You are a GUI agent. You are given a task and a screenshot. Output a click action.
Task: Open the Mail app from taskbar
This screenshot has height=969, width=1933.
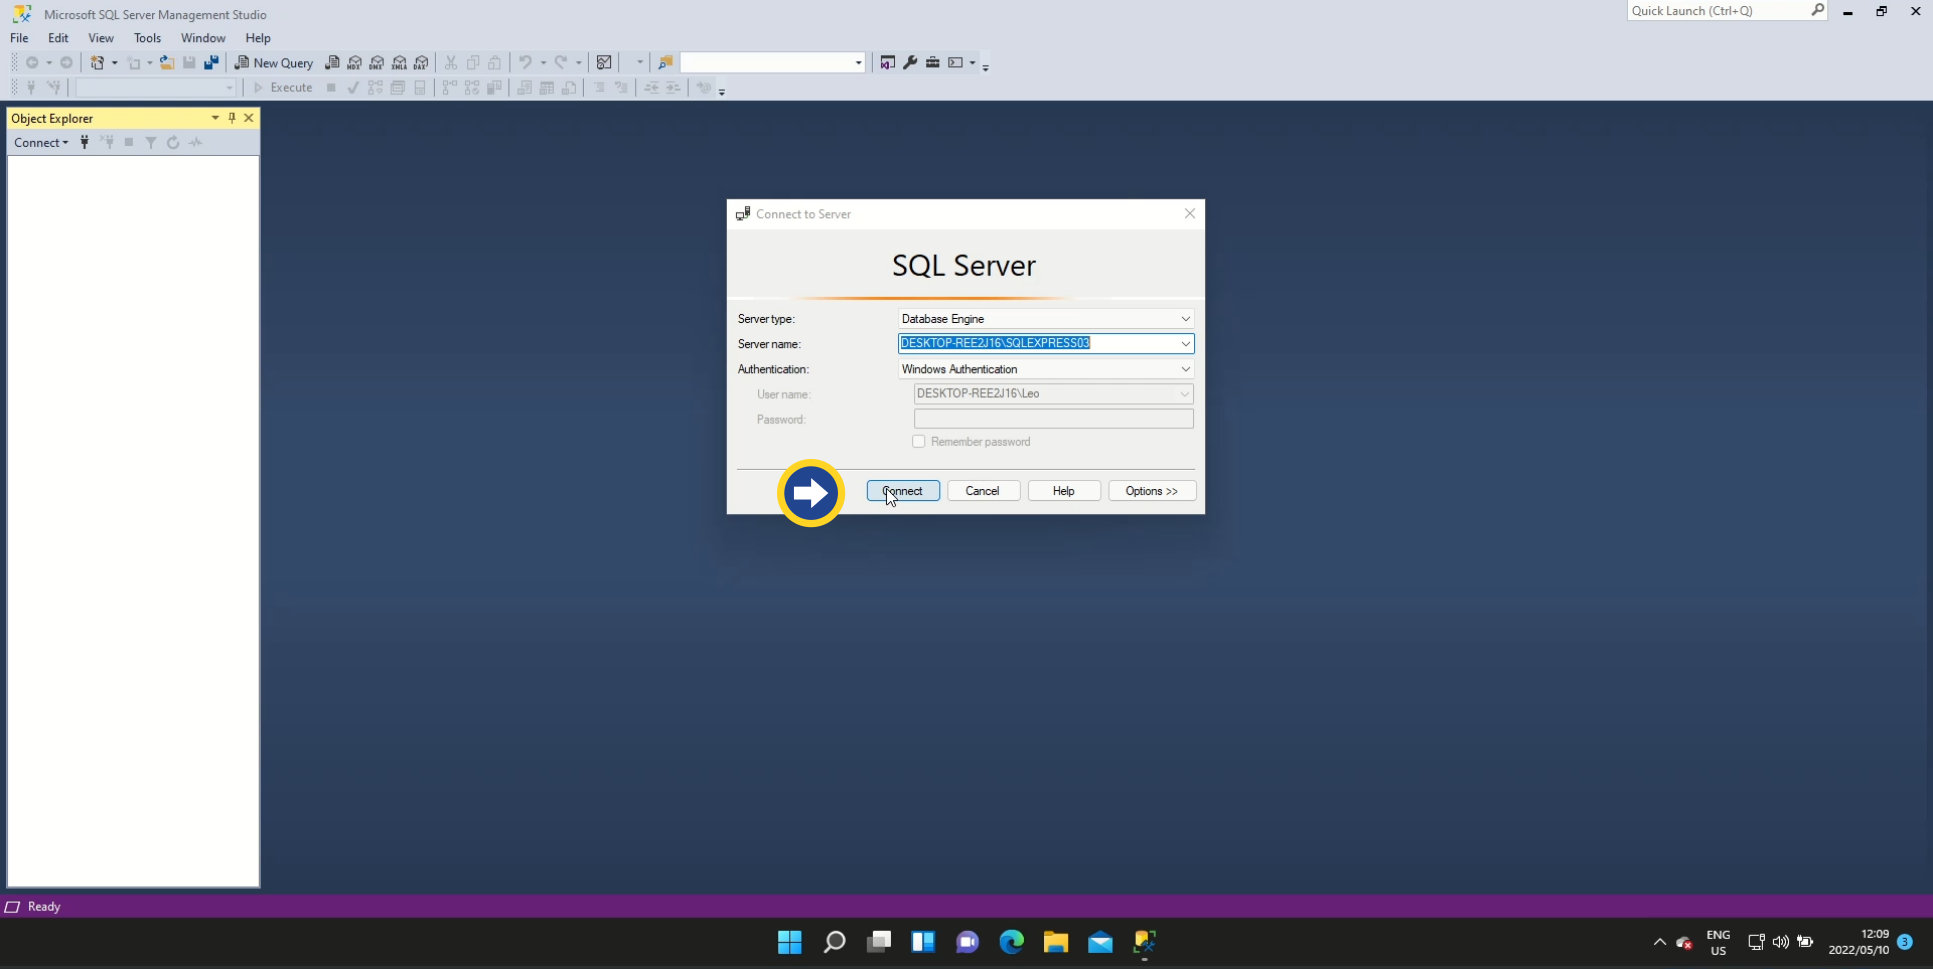coord(1100,942)
